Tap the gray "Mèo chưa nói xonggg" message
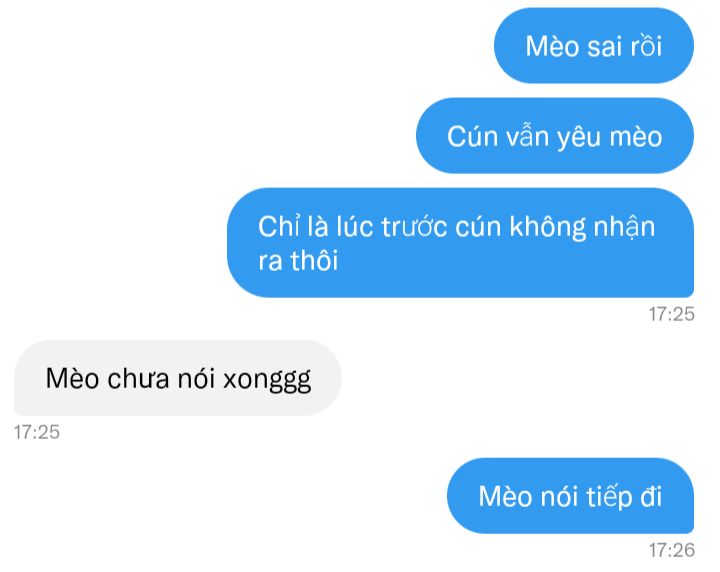The height and width of the screenshot is (572, 720). [x=178, y=378]
